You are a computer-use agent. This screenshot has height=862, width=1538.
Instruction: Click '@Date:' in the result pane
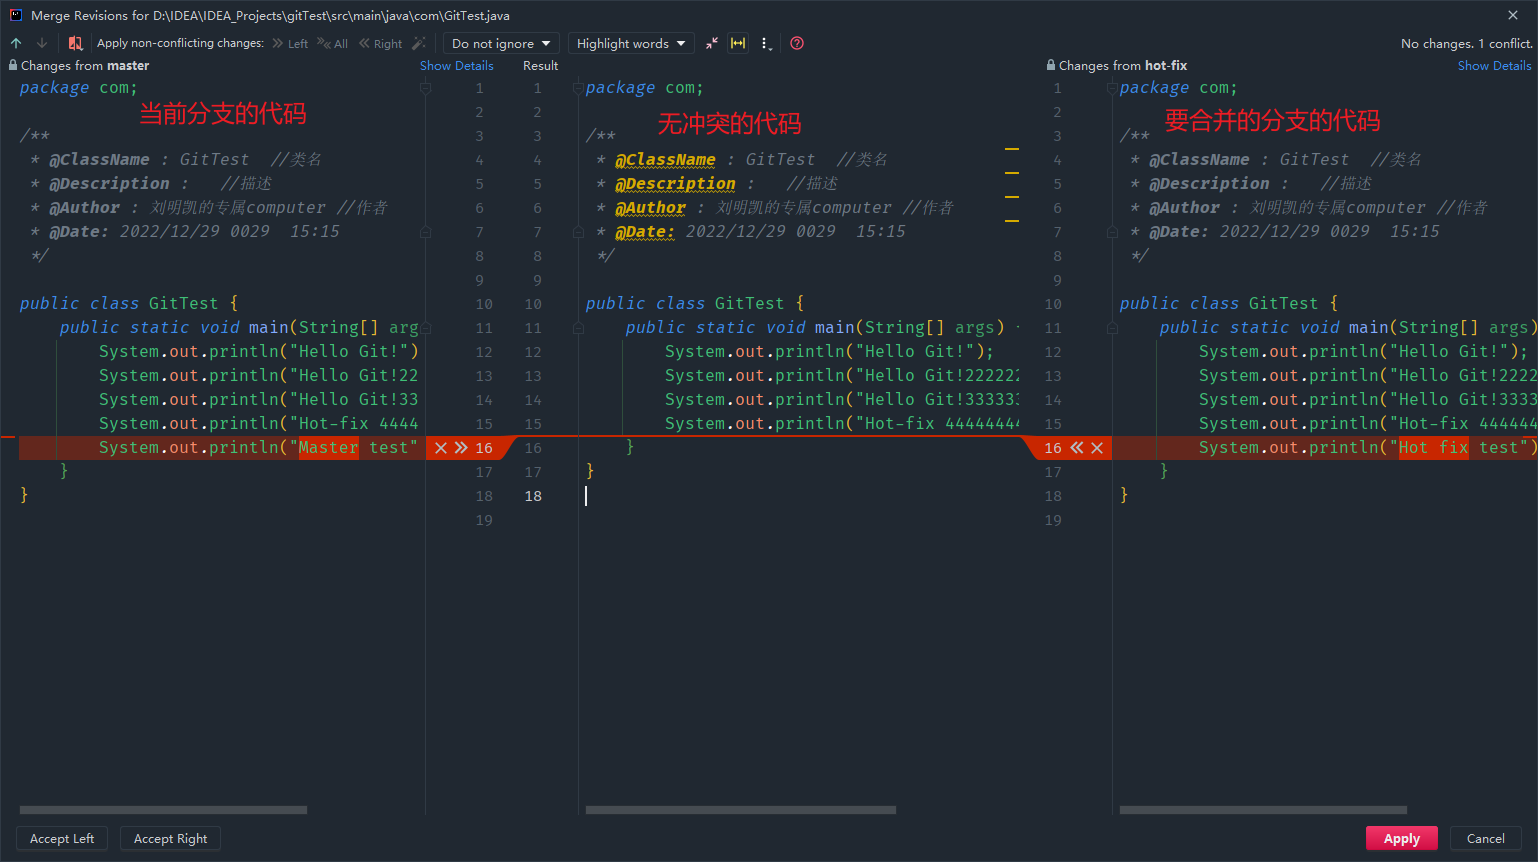click(x=645, y=232)
